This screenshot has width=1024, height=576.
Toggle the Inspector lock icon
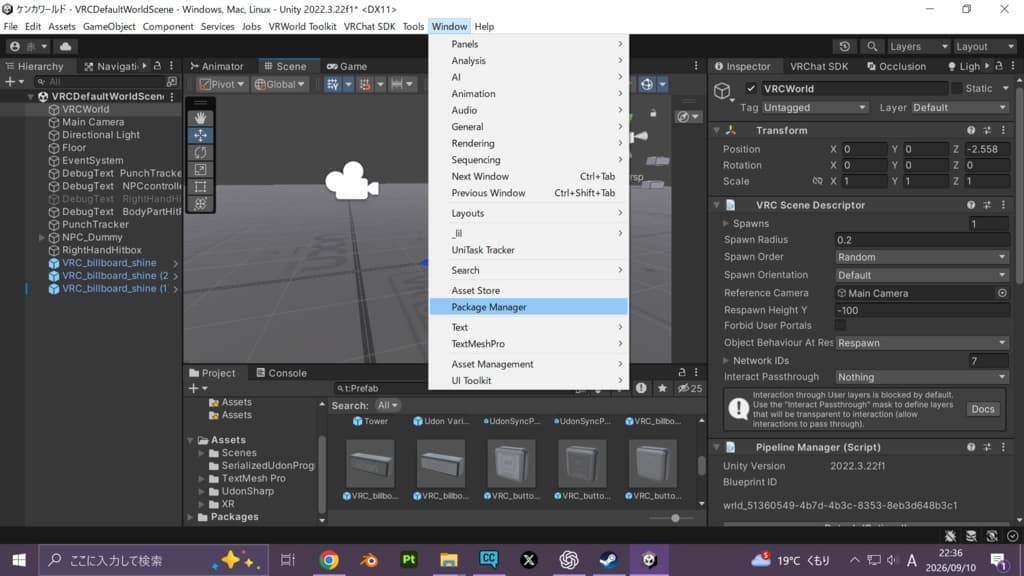(999, 66)
